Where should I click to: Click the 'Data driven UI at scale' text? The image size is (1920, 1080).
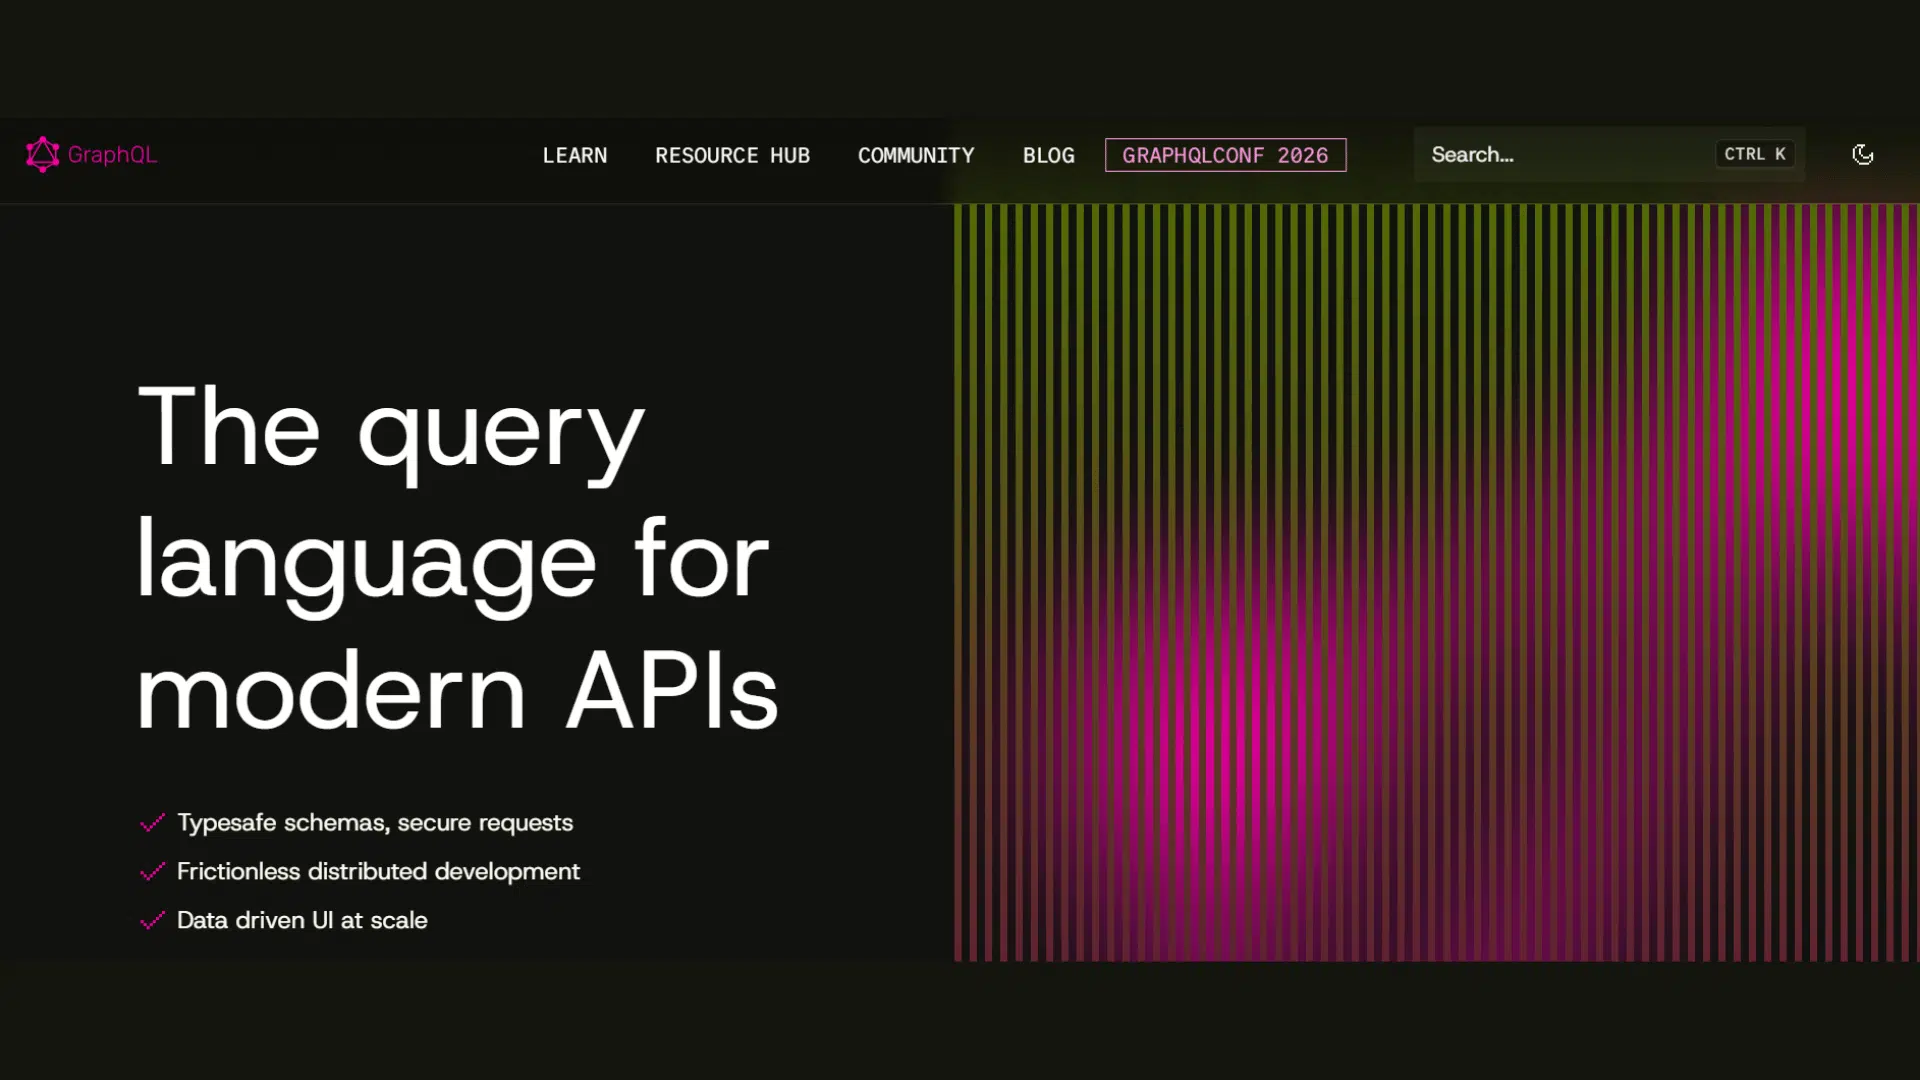click(302, 921)
